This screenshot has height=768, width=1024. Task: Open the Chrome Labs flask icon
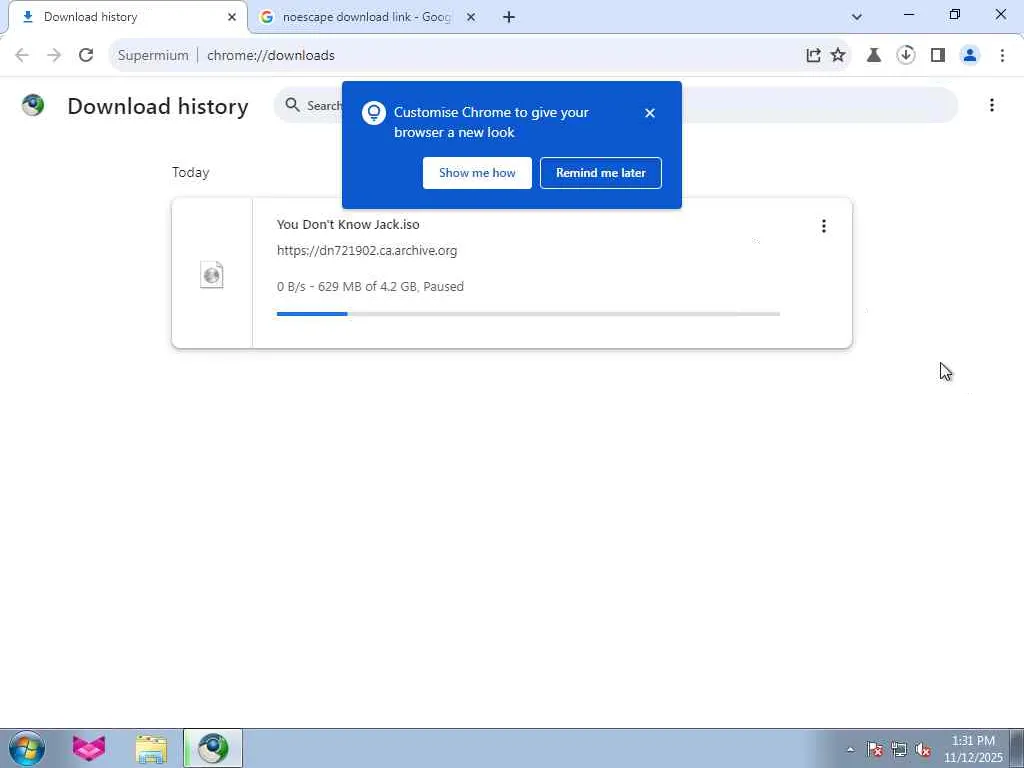874,56
